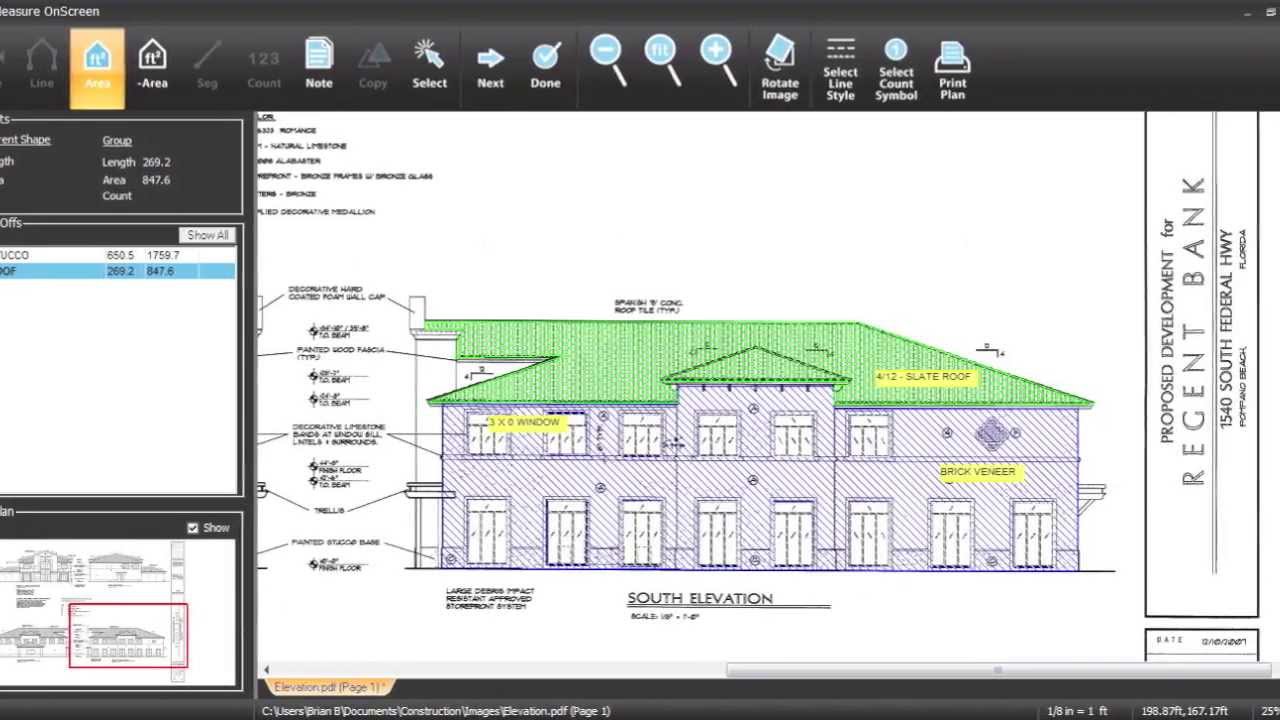Click the Next arrow button
Image resolution: width=1280 pixels, height=720 pixels.
[490, 66]
